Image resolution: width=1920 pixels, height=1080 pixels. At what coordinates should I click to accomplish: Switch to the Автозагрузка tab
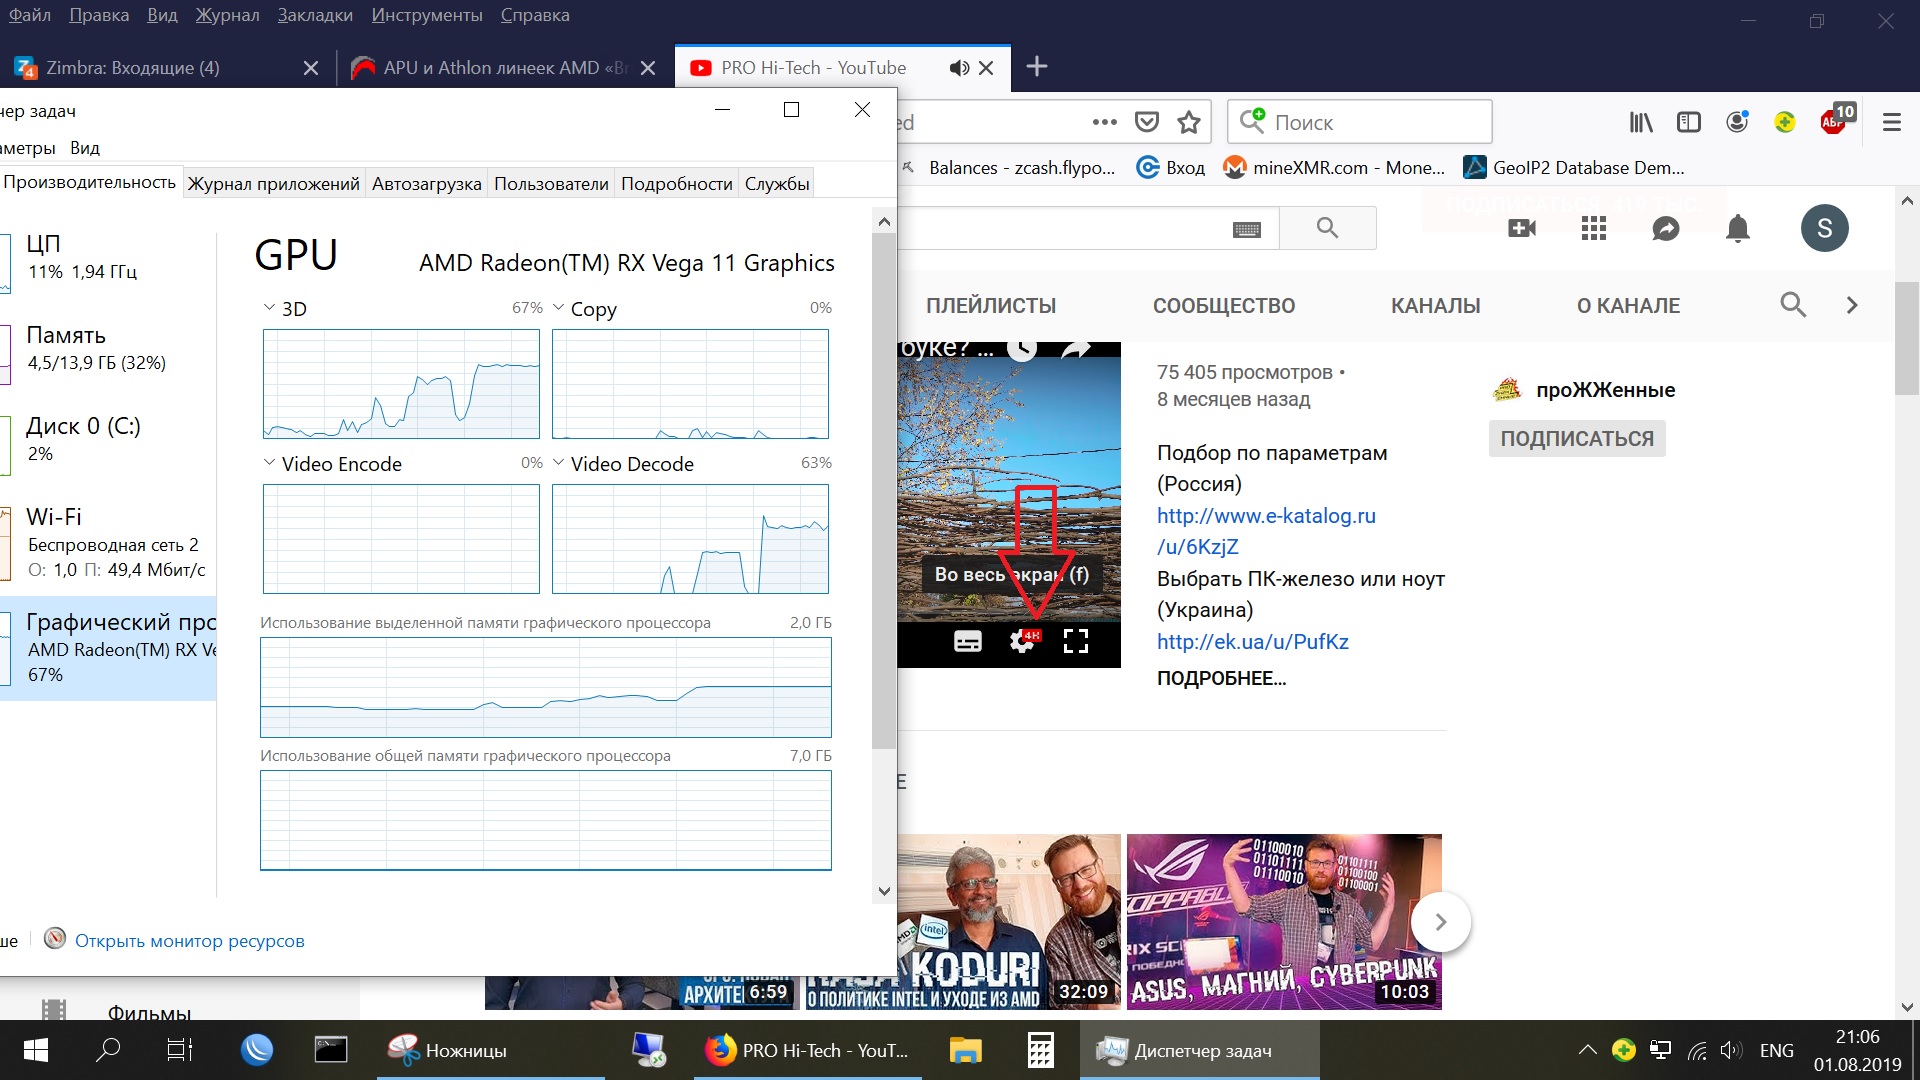point(426,183)
